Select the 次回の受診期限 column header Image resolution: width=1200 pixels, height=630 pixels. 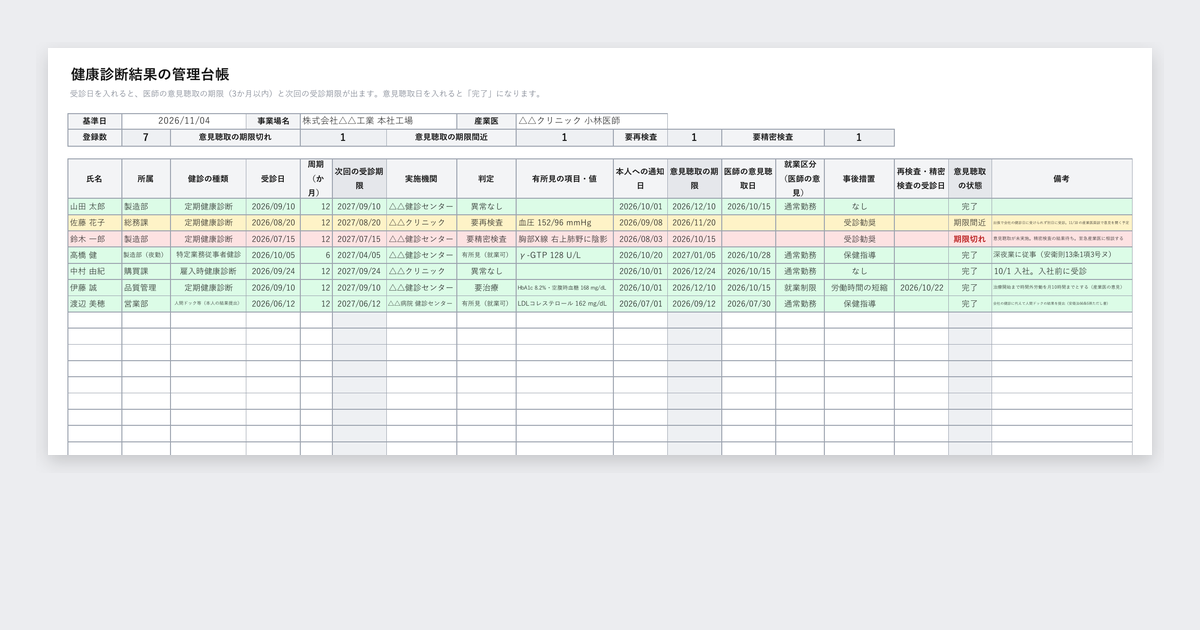[359, 179]
